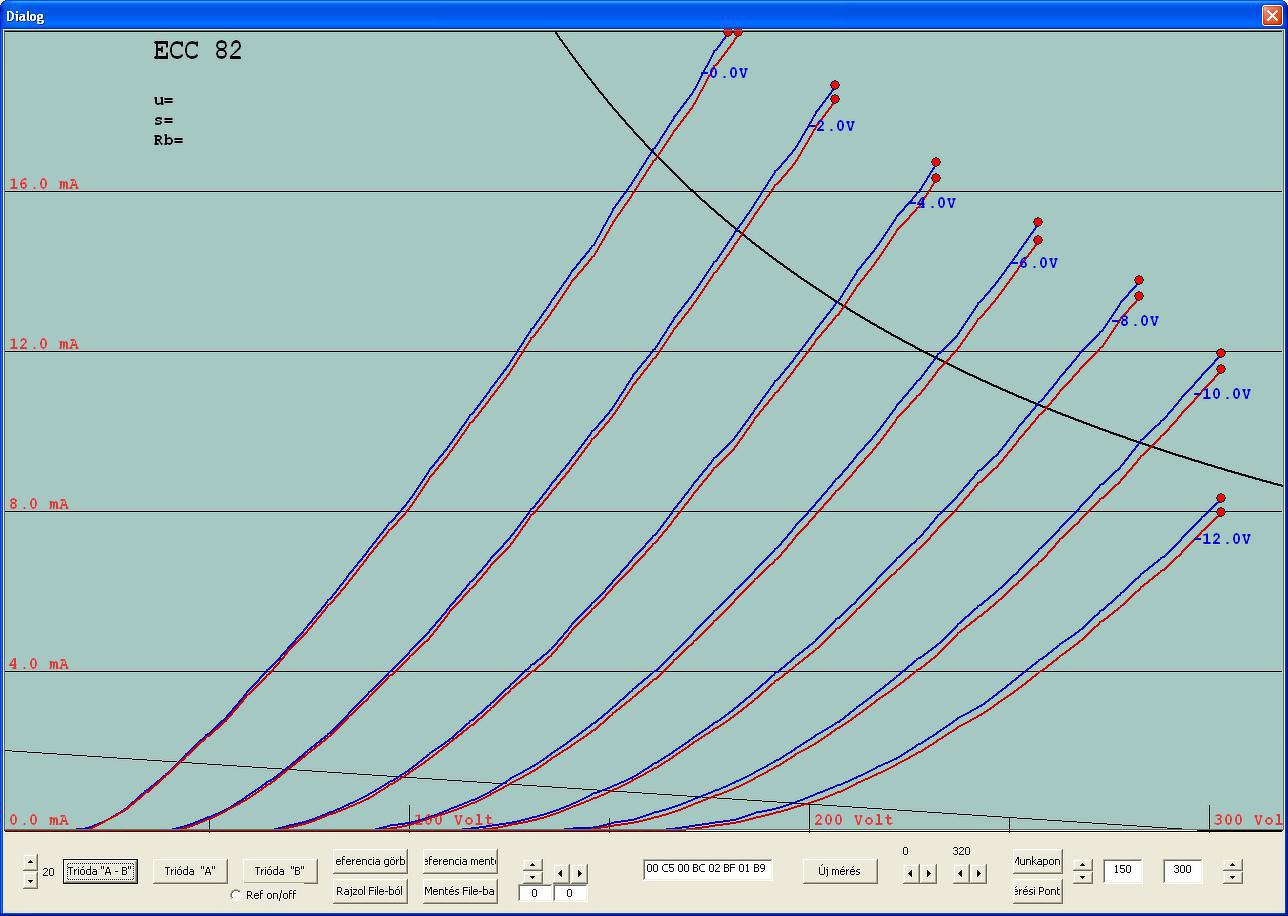This screenshot has width=1288, height=916.
Task: Click the Referencia görbe button
Action: (x=370, y=861)
